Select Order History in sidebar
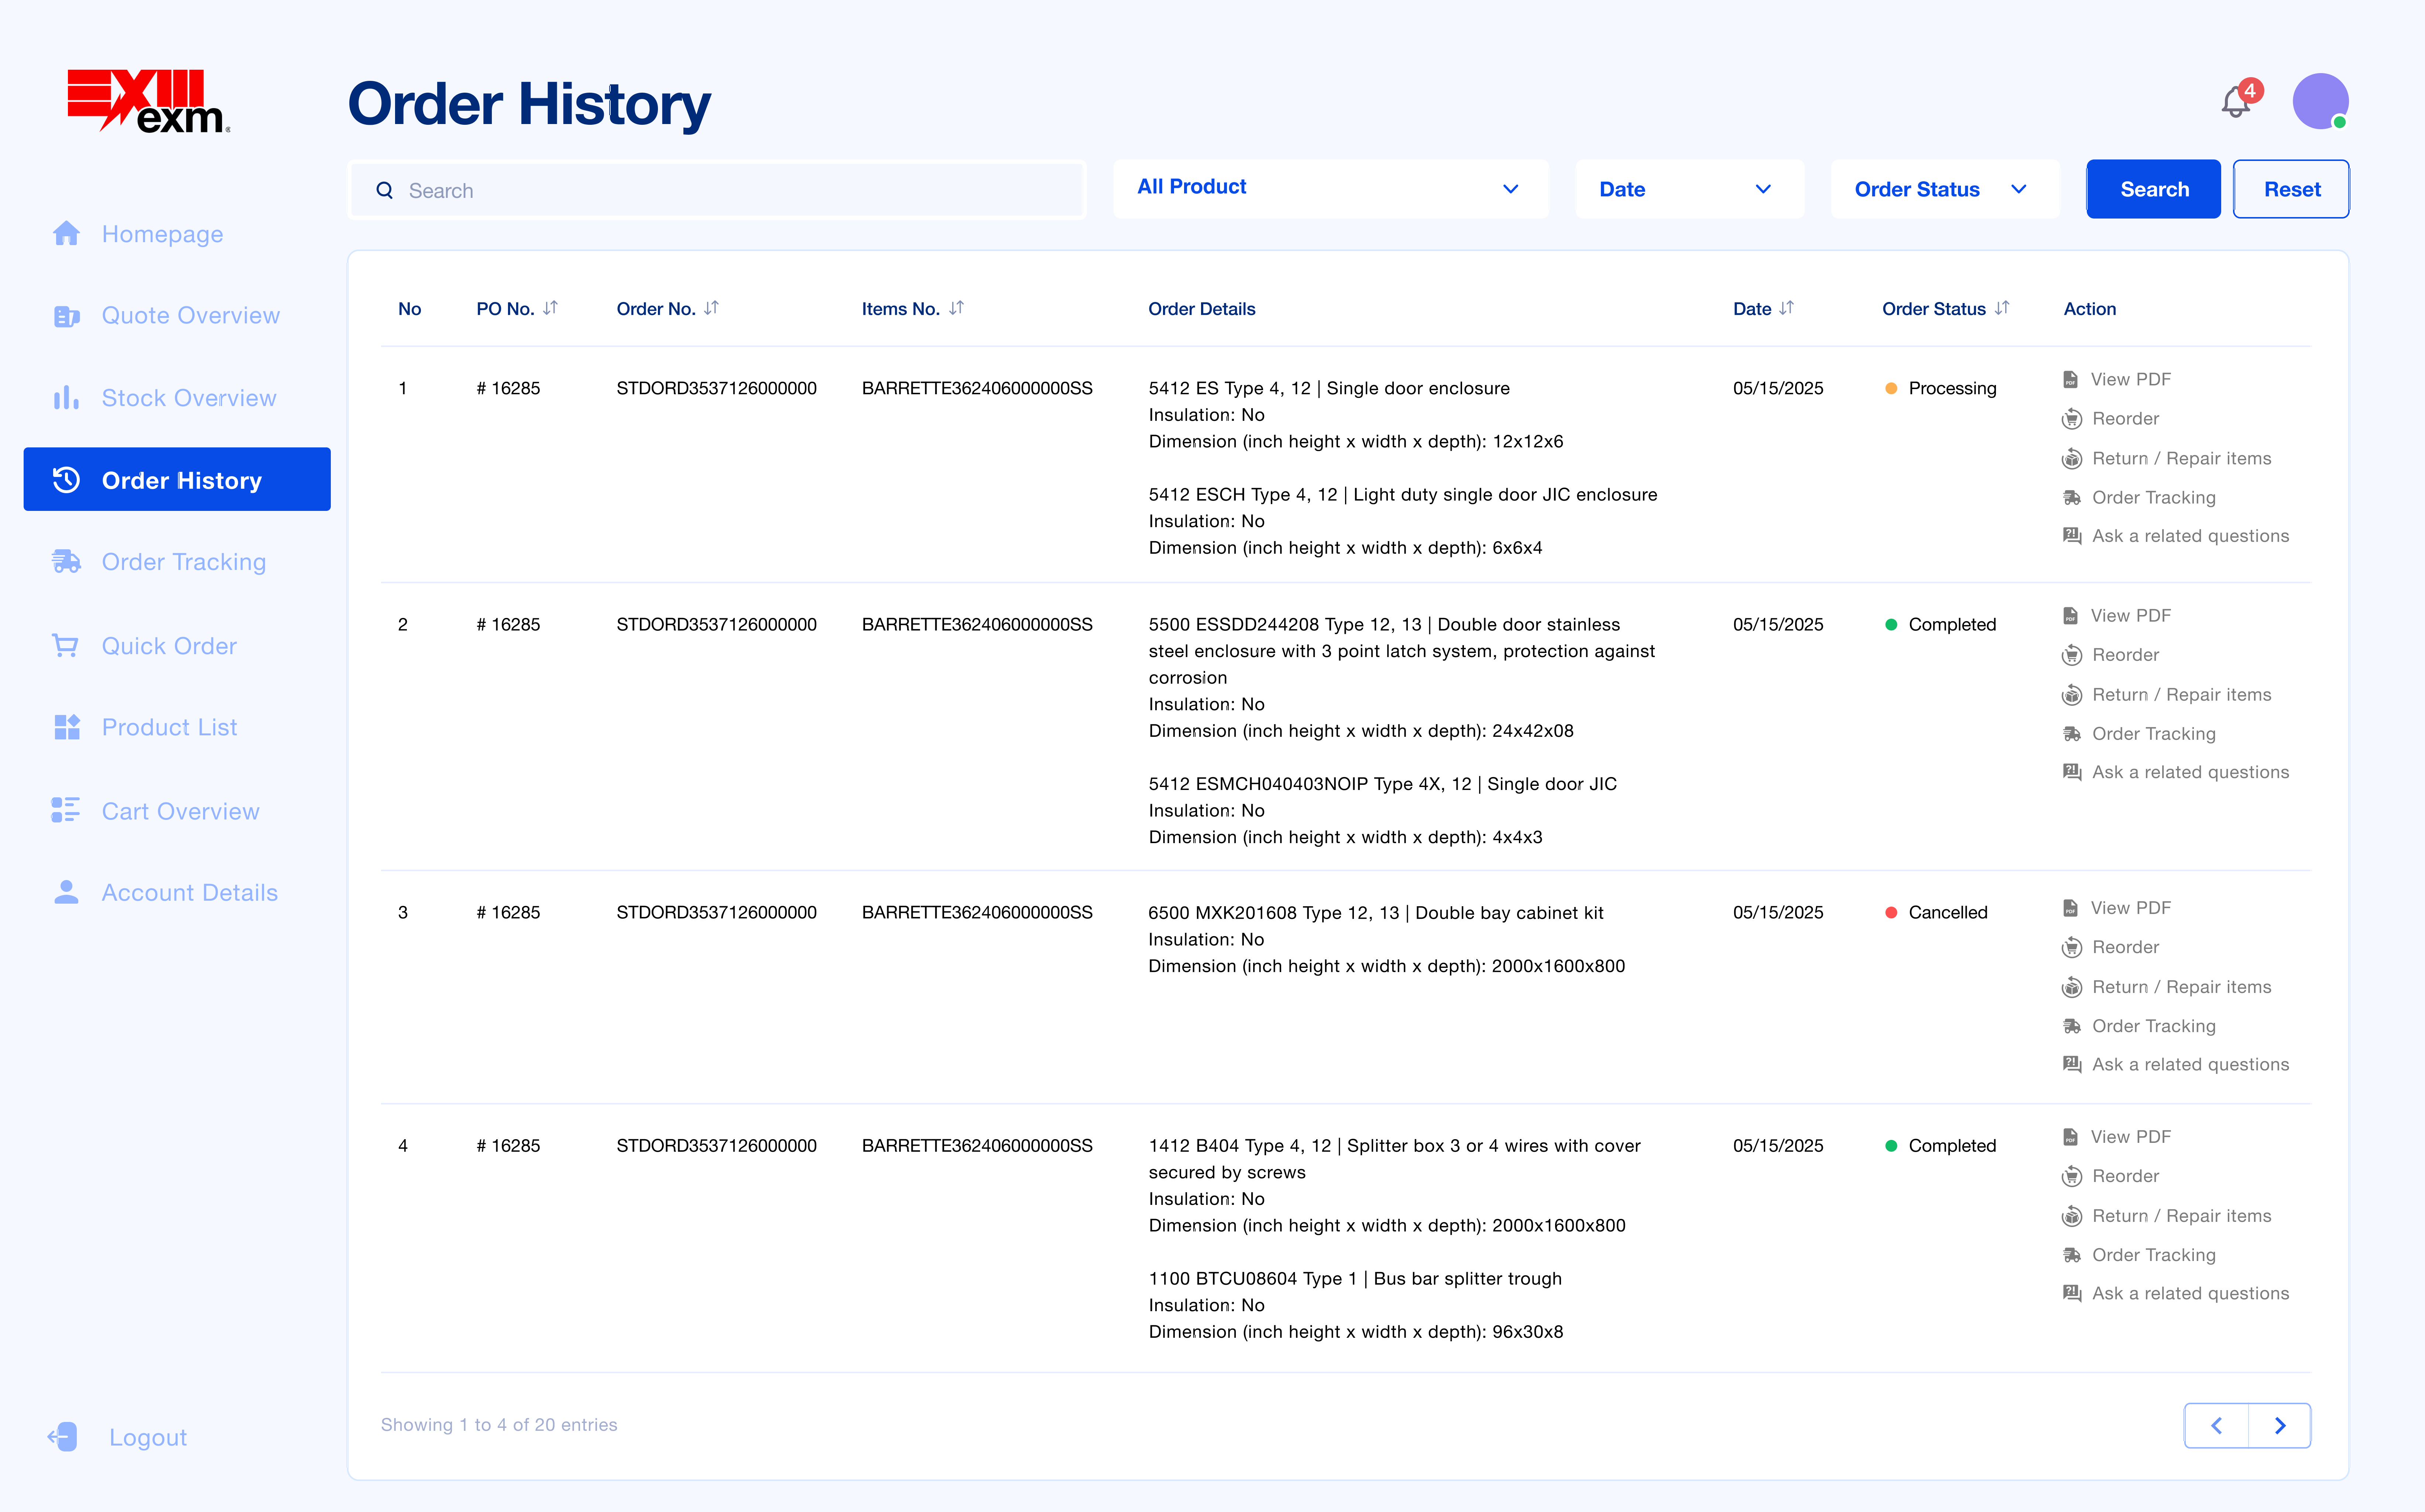 pos(177,479)
